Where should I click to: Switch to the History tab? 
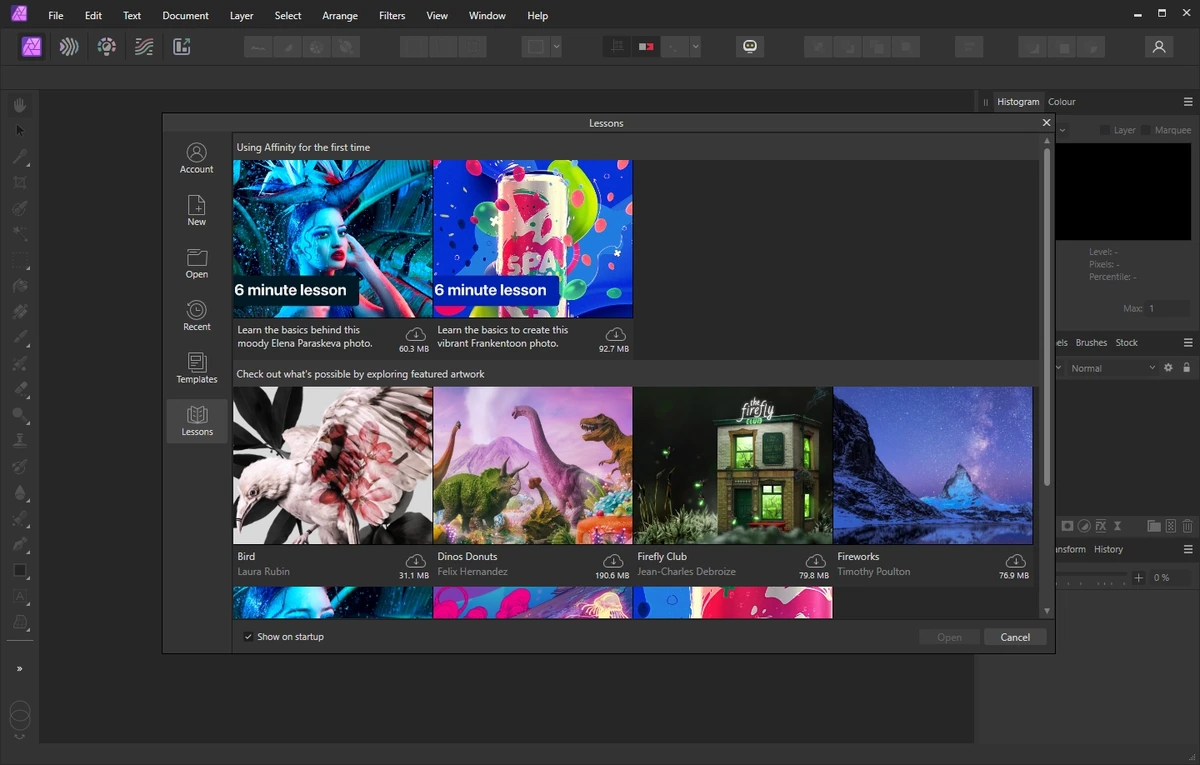coord(1108,550)
